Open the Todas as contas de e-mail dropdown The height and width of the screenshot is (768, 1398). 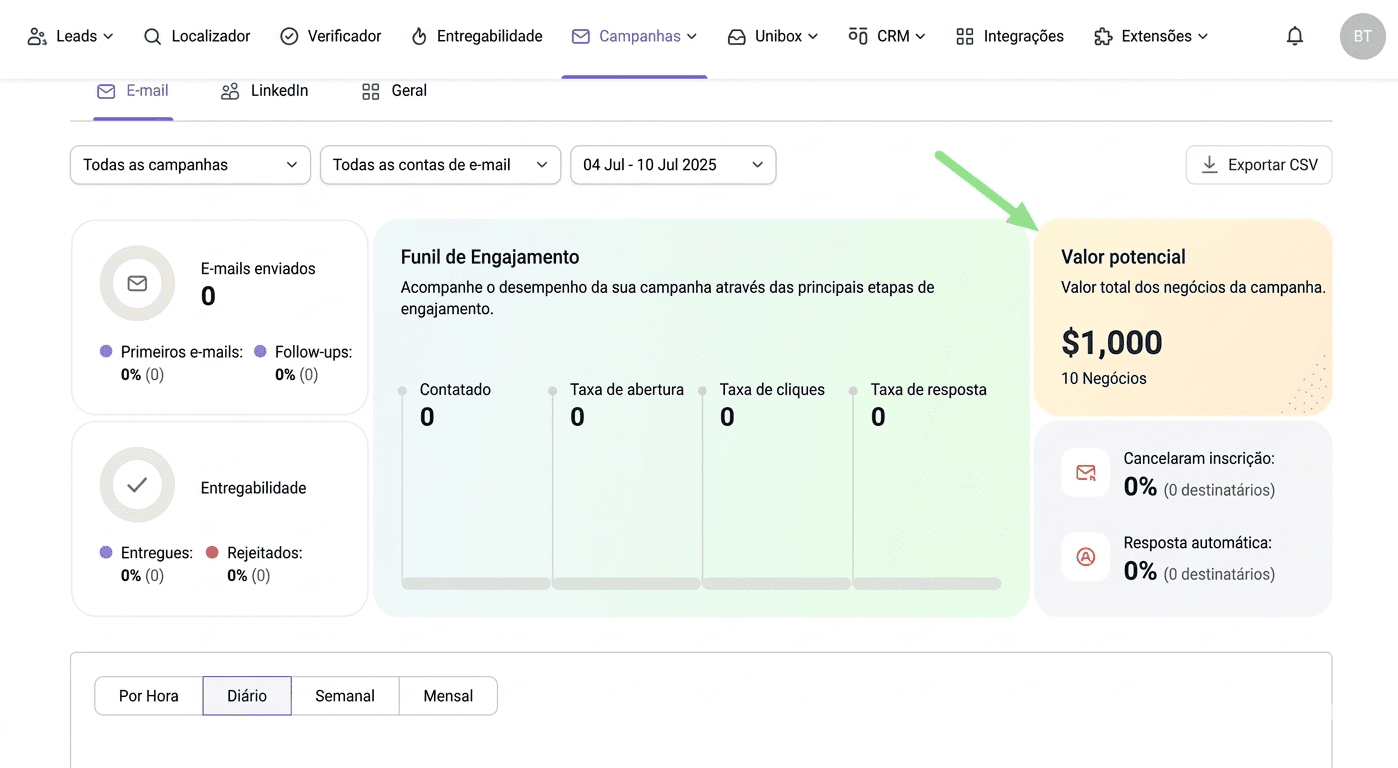440,165
